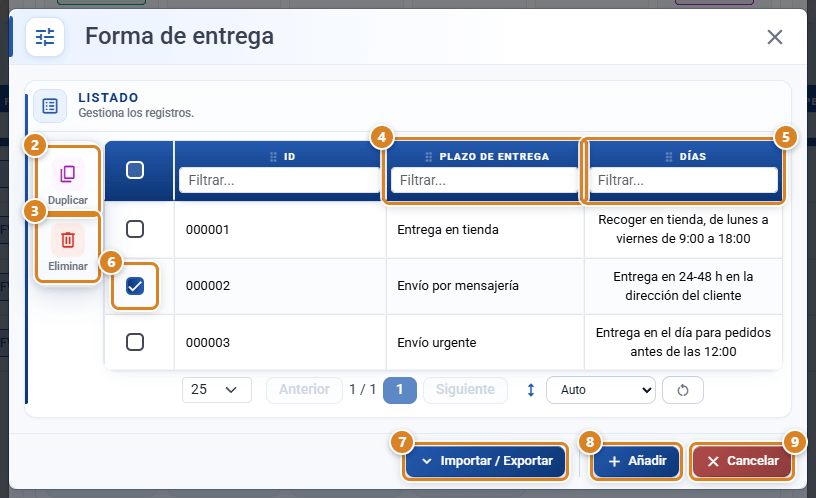The width and height of the screenshot is (816, 498).
Task: Uncheck the row 000002 checkbox
Action: point(135,286)
